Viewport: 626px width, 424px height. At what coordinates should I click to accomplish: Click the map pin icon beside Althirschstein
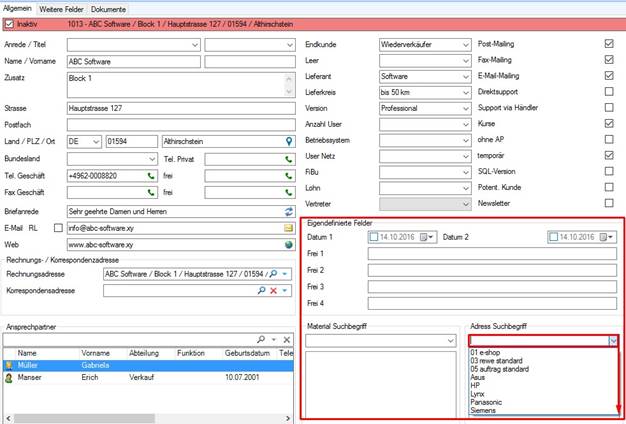click(x=289, y=141)
